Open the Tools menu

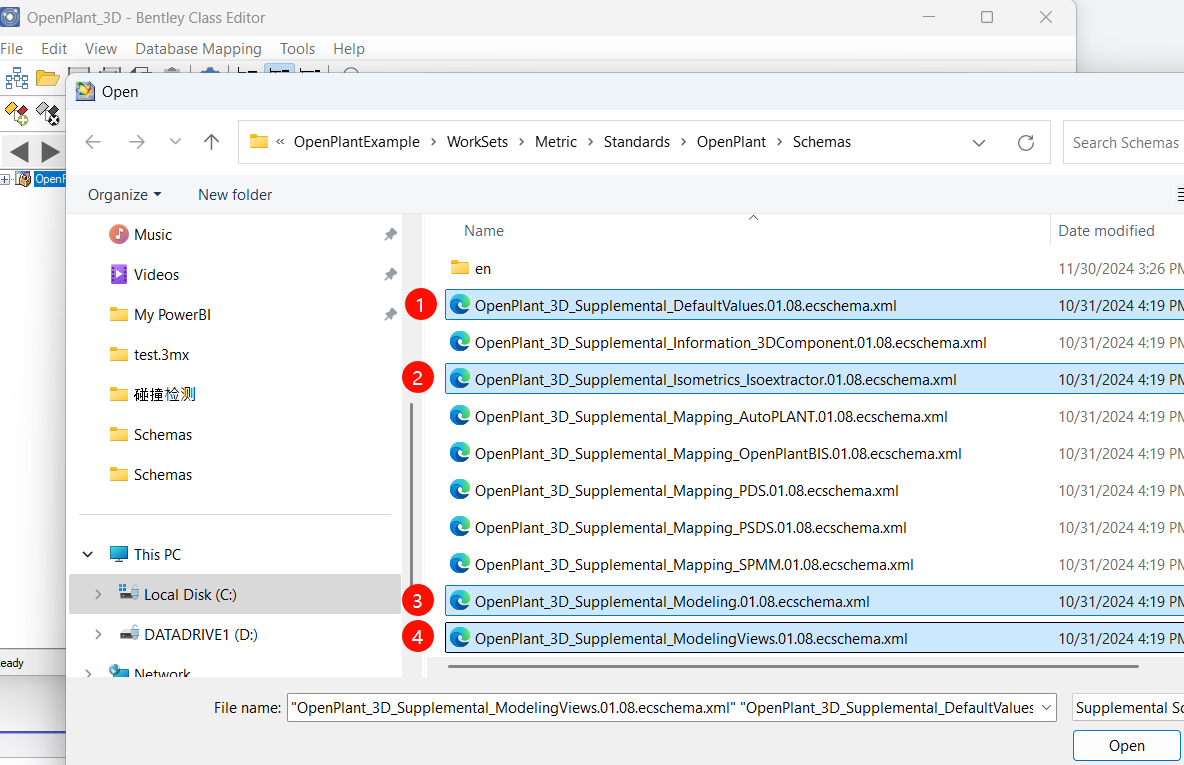298,48
